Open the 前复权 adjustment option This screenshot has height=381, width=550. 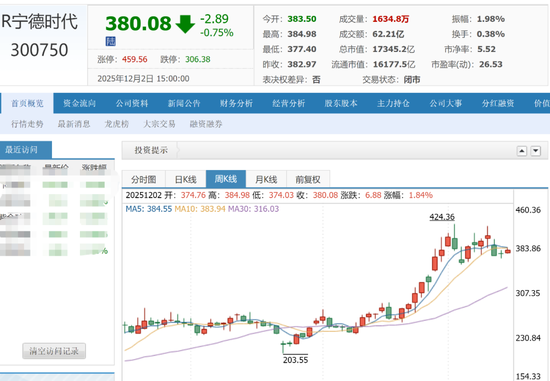[308, 179]
